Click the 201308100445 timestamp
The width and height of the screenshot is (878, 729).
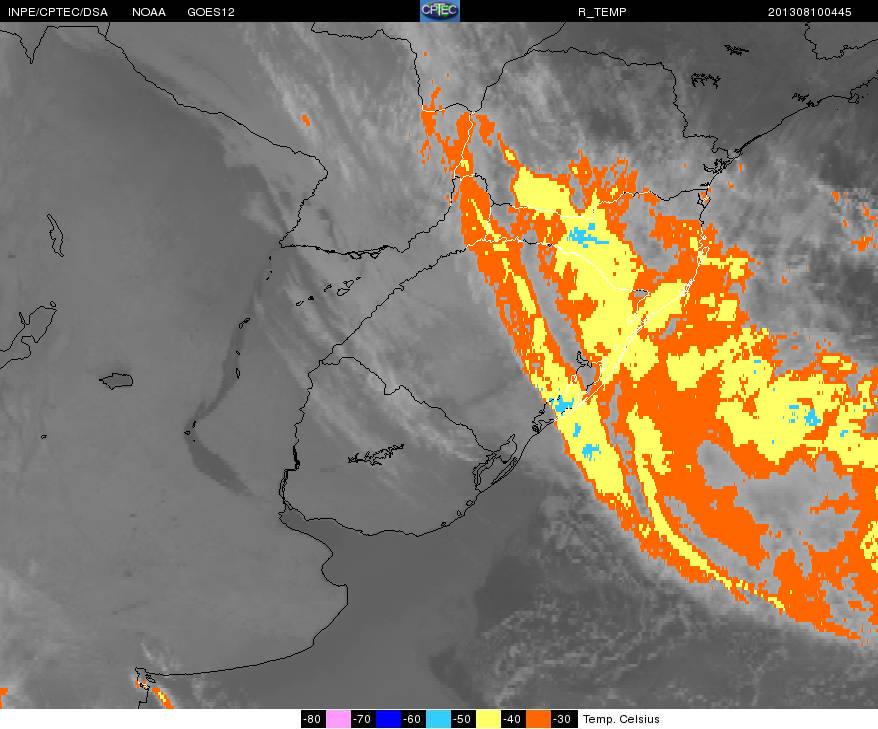(x=810, y=12)
